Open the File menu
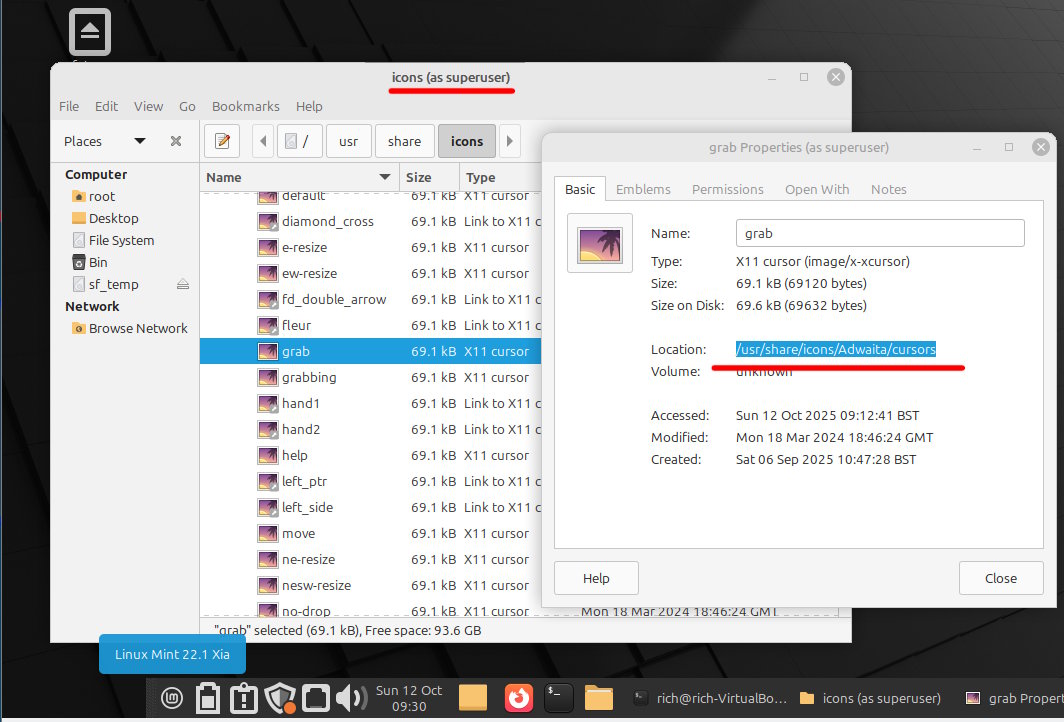This screenshot has height=722, width=1064. 69,107
